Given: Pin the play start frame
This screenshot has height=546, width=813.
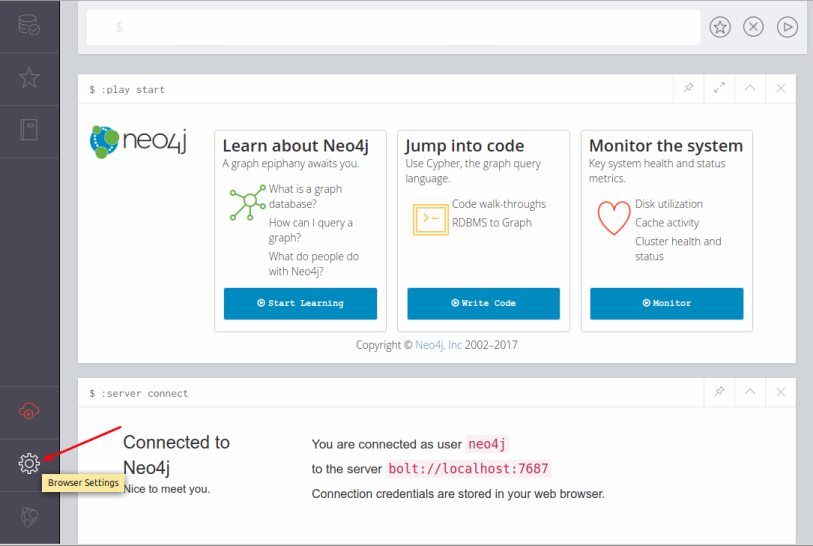Looking at the screenshot, I should coord(688,89).
